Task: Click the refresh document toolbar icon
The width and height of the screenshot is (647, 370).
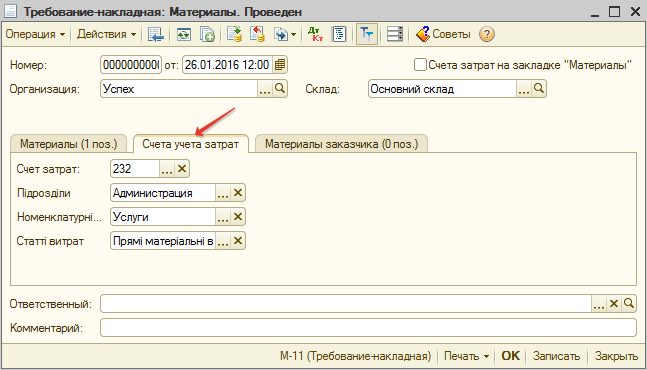Action: (184, 34)
